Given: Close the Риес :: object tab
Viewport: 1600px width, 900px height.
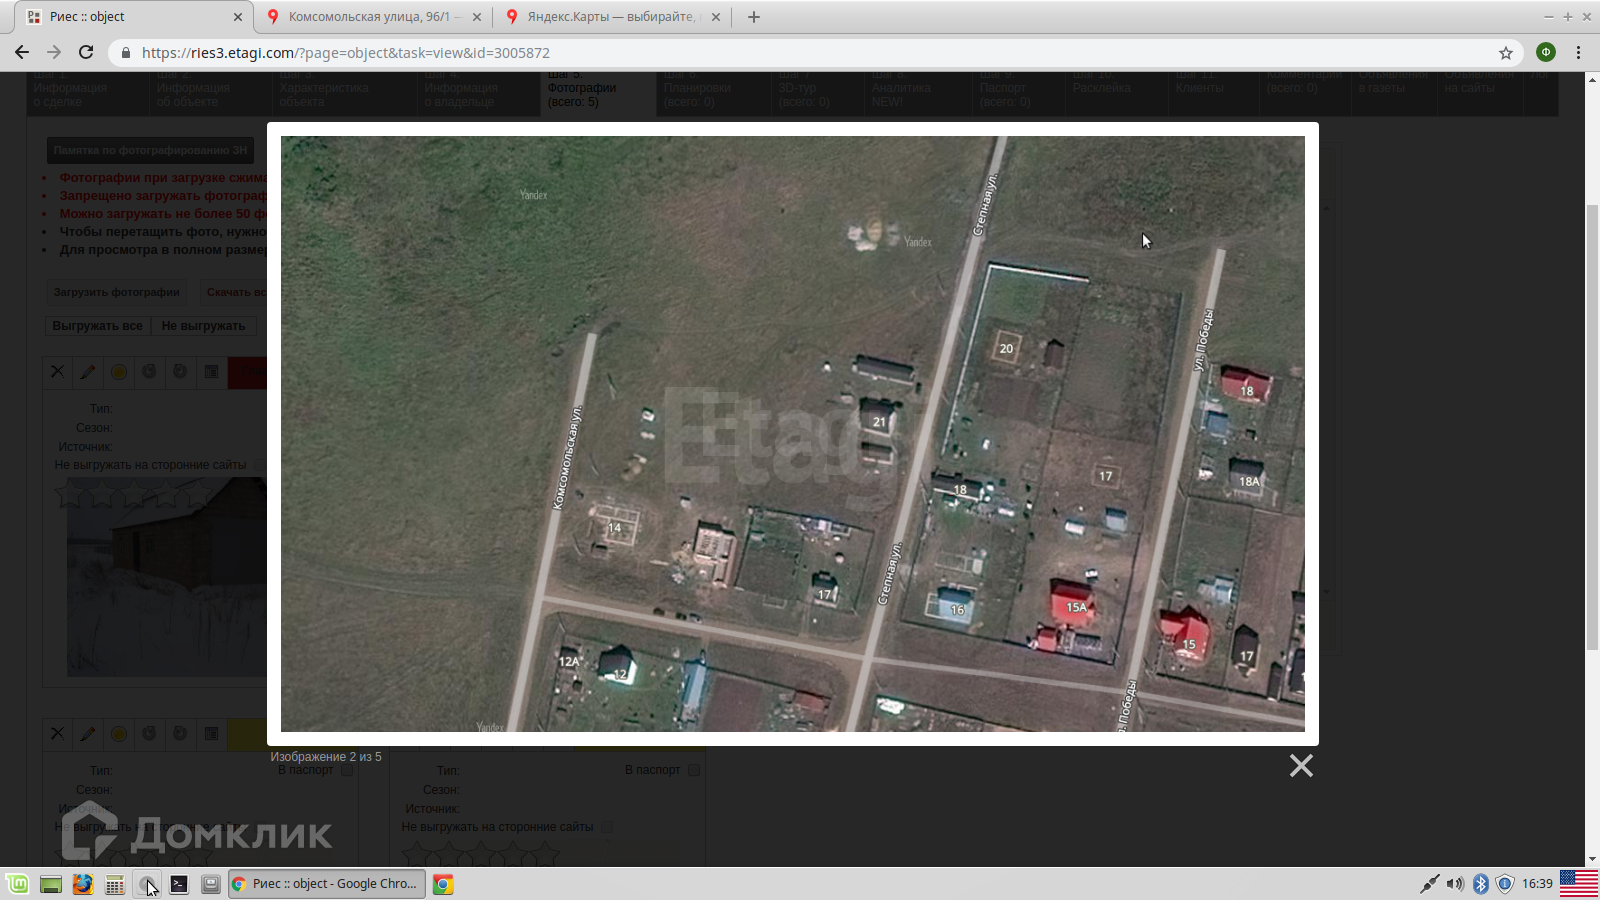Looking at the screenshot, I should 237,17.
